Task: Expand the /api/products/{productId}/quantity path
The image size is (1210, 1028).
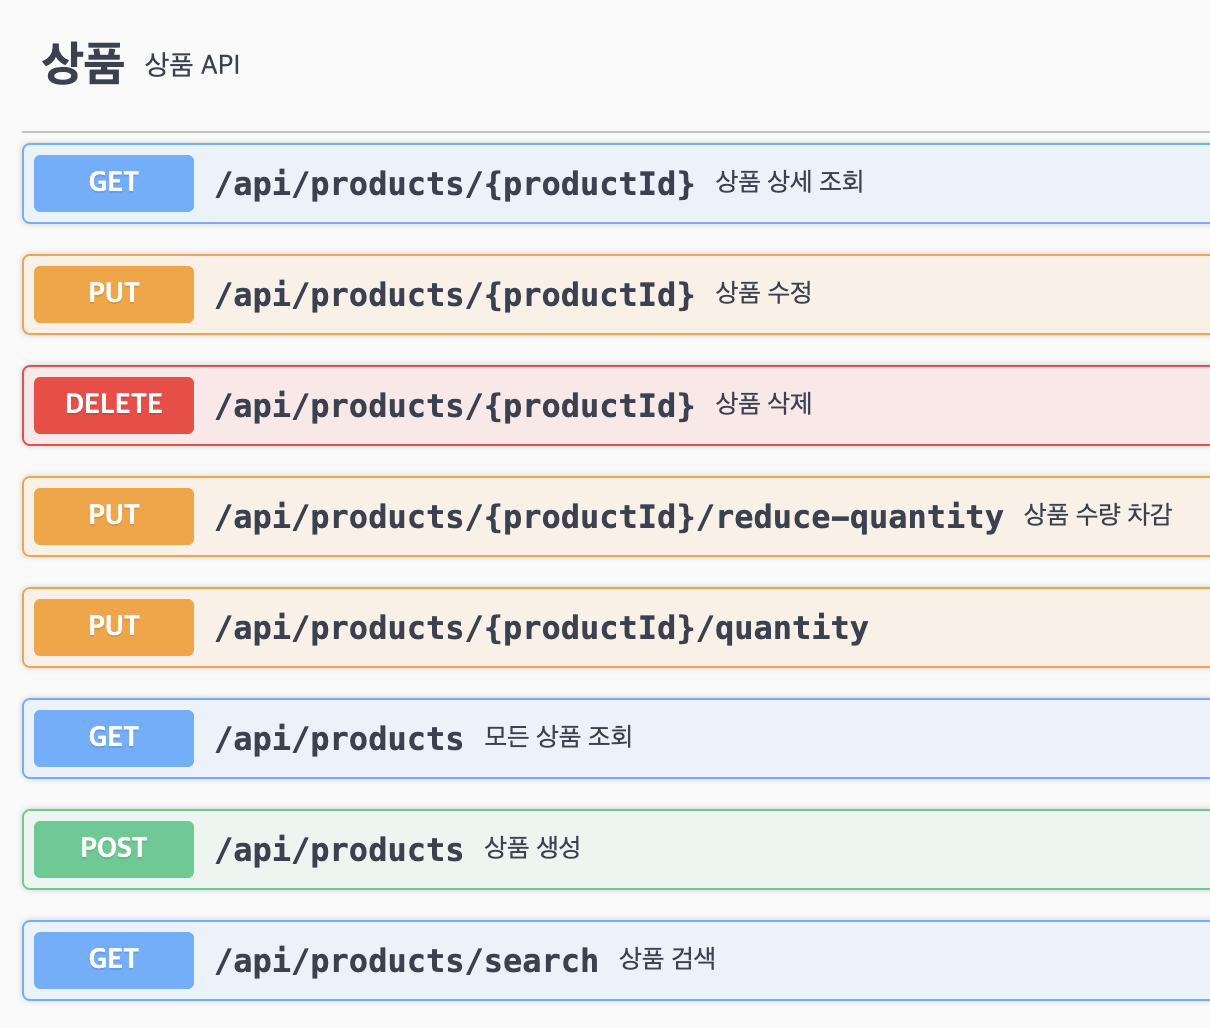Action: click(x=541, y=628)
